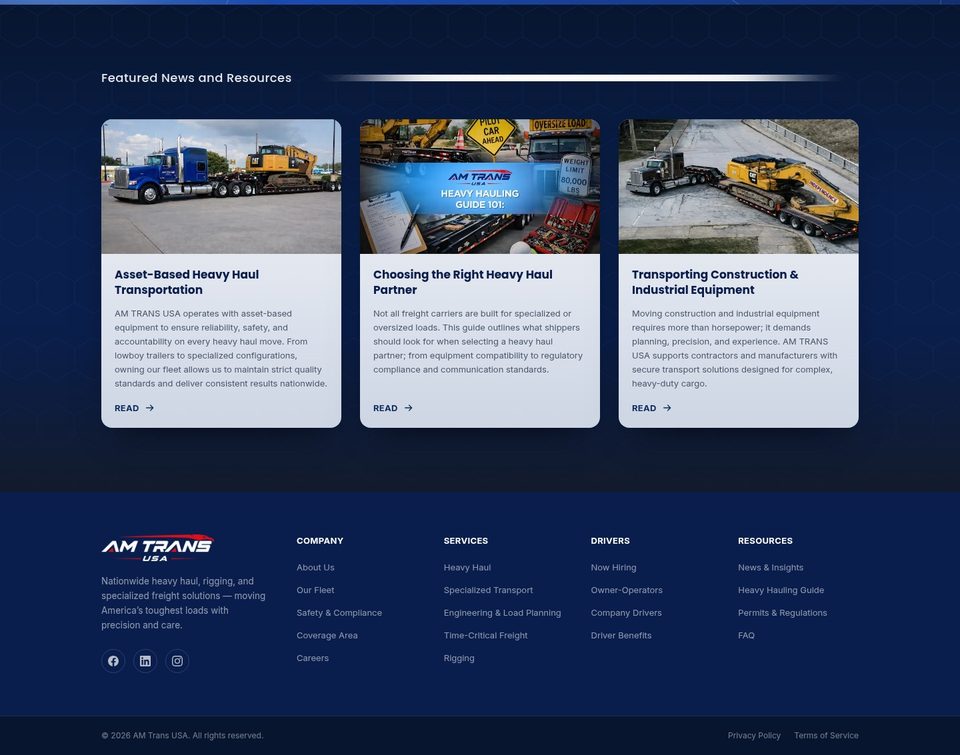Screen dimensions: 960x755
Task: View Coverage Area link
Action: 327,636
